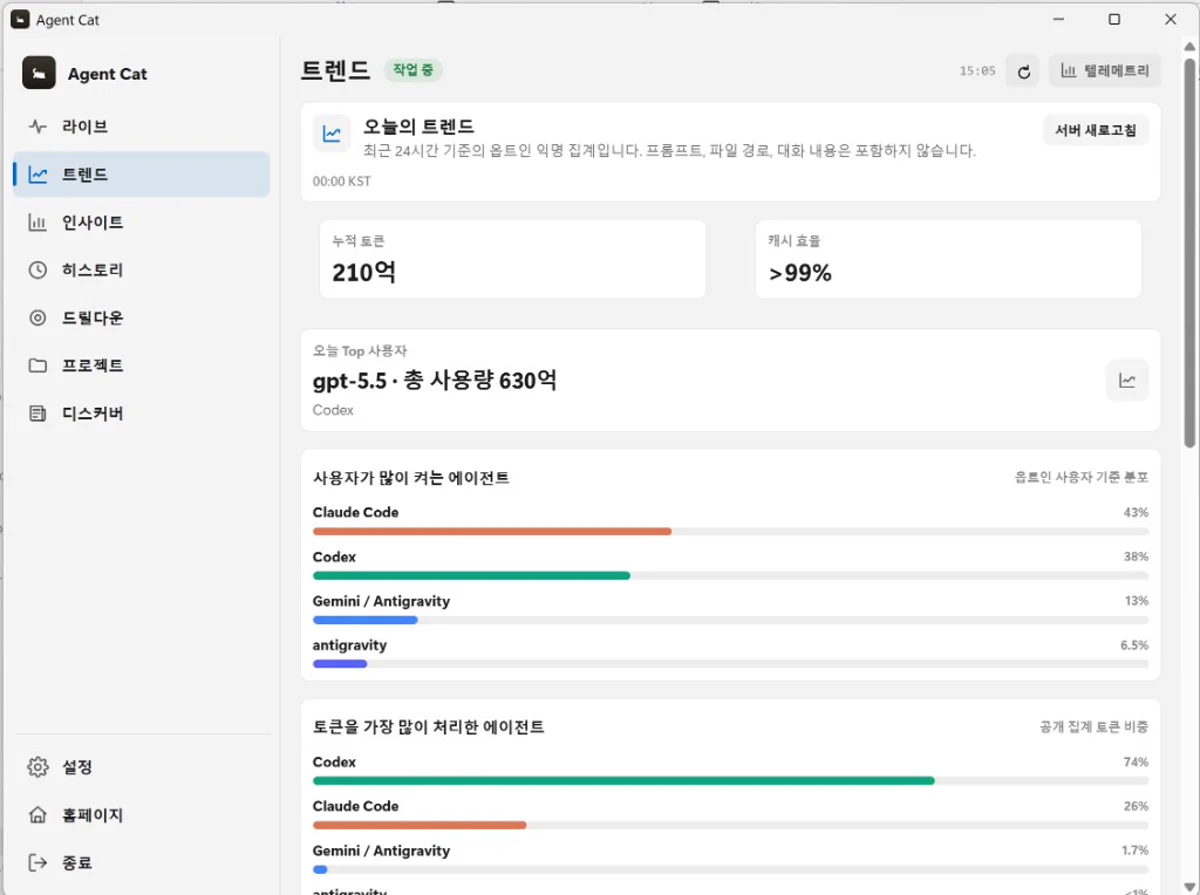Click the 히스토리 clock icon

point(38,270)
